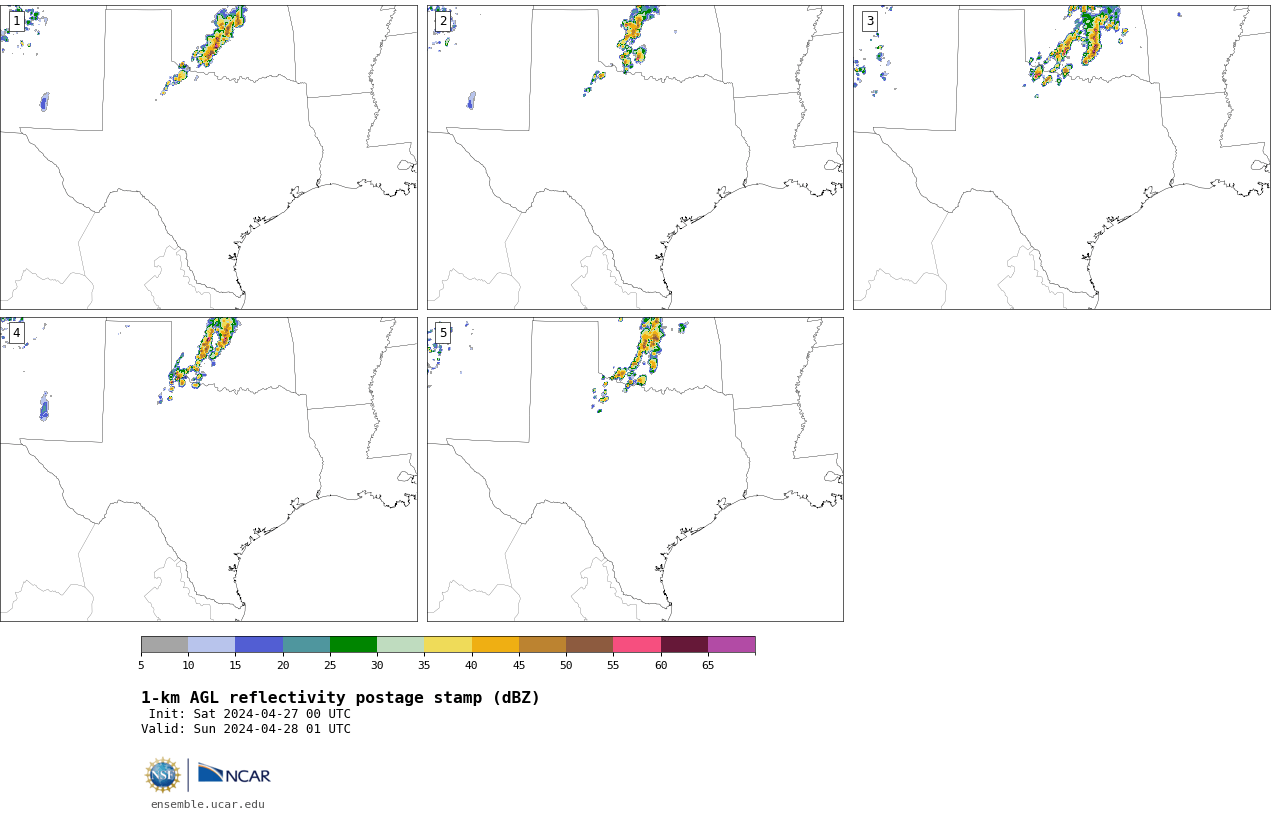This screenshot has width=1280, height=815.
Task: Click the pink 55-60 dBZ swatch
Action: (637, 644)
